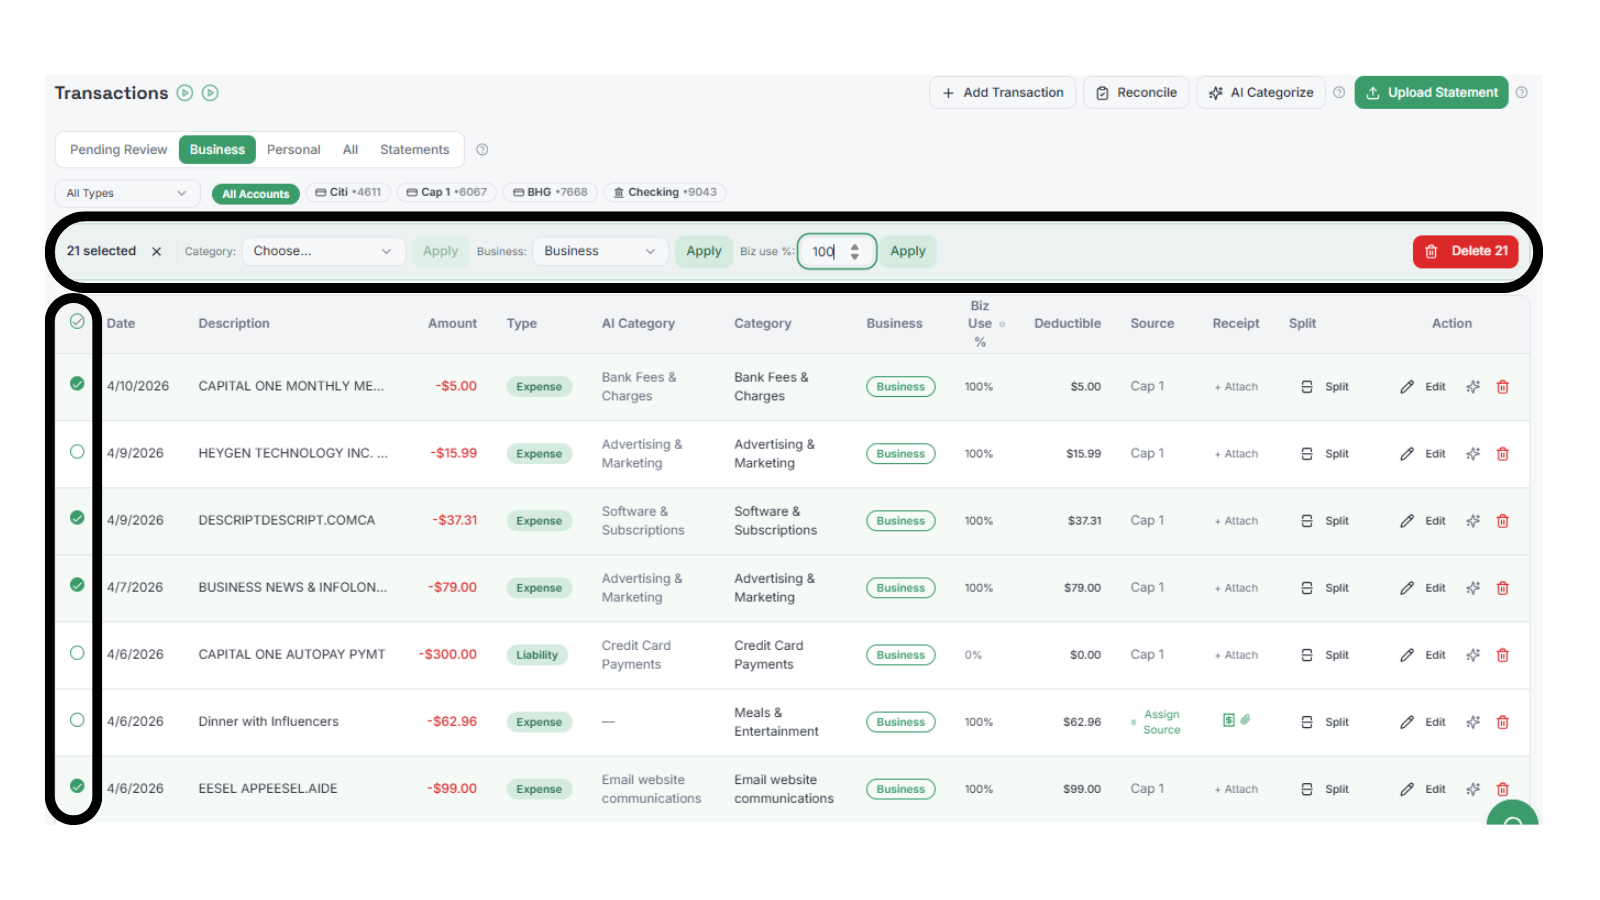Open the Statements tab

tap(414, 150)
